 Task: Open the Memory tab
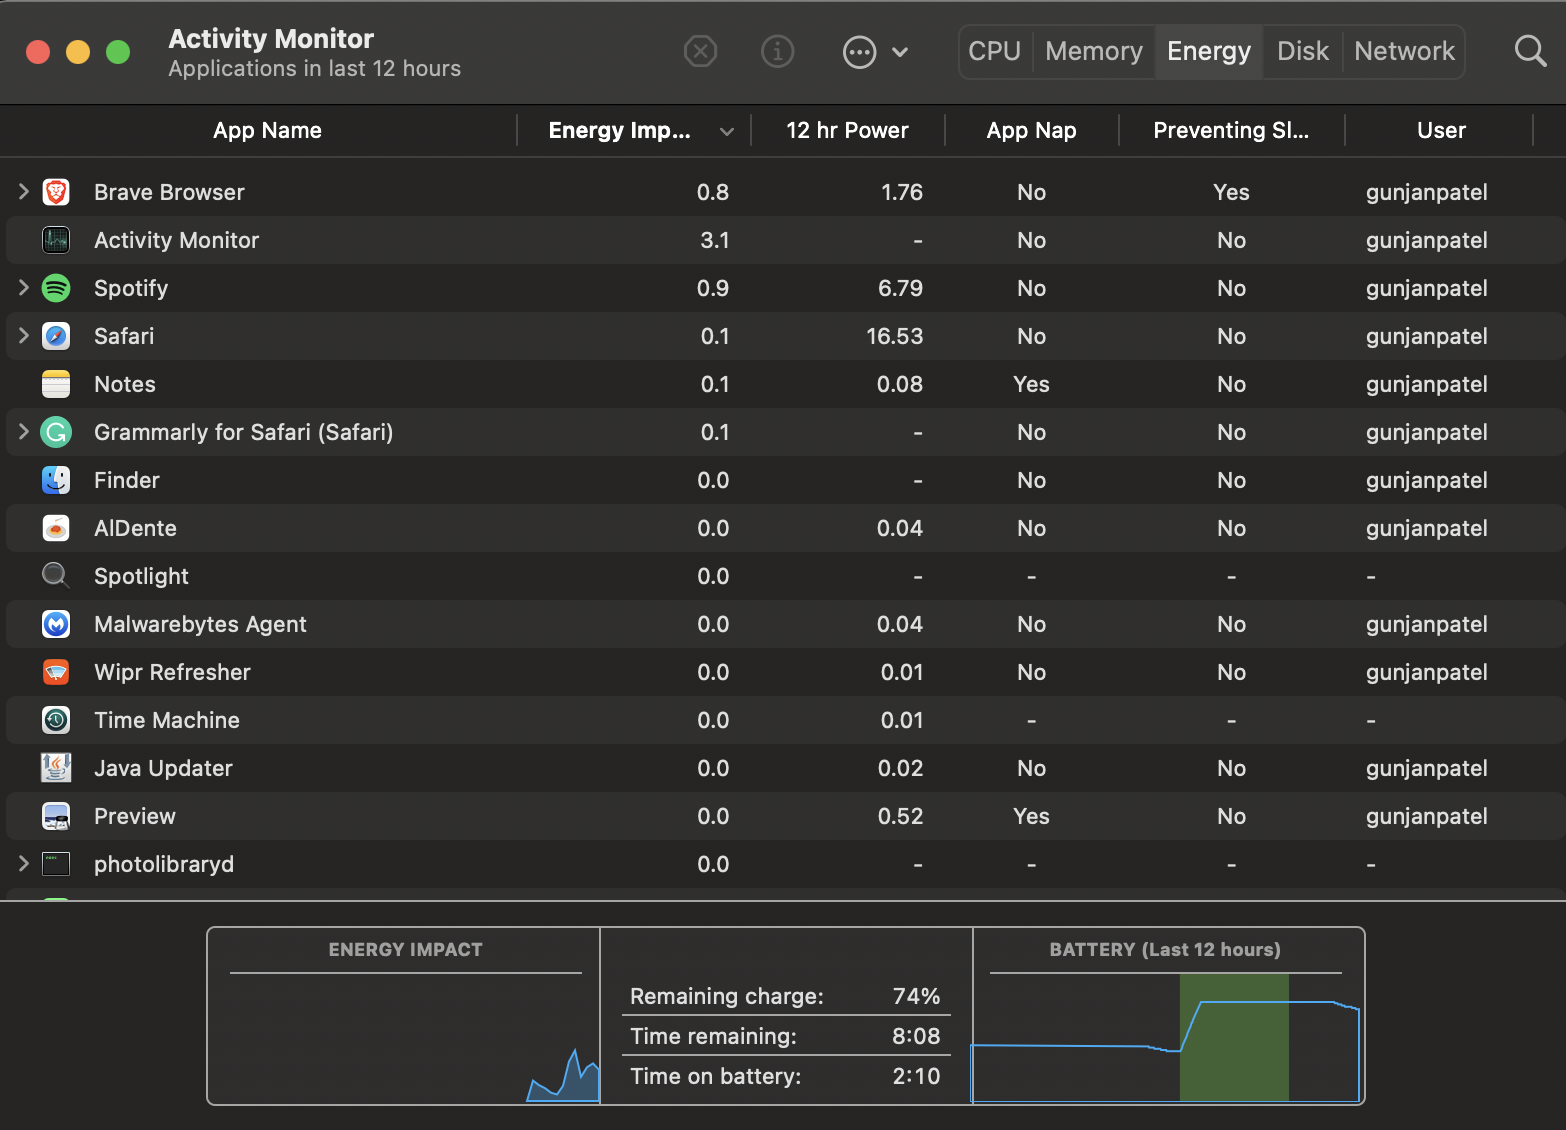coord(1093,51)
